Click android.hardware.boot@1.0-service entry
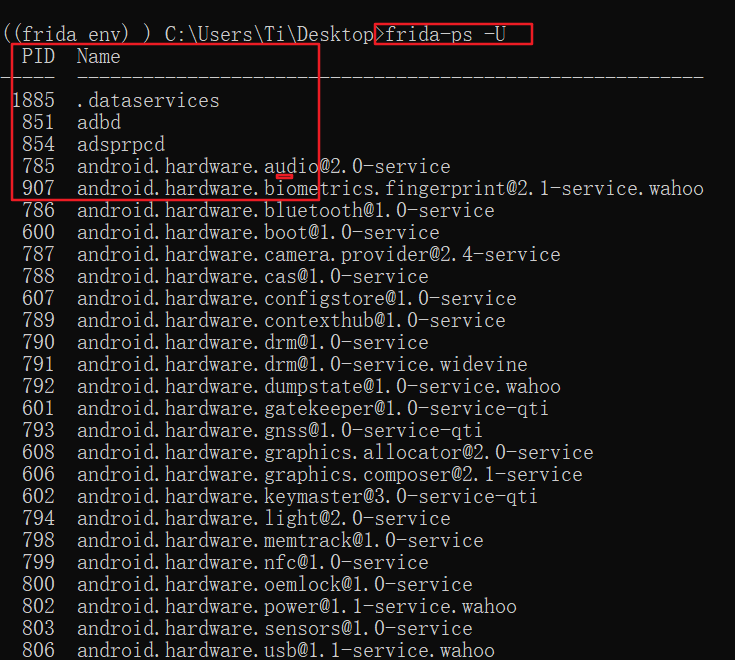 [x=258, y=232]
